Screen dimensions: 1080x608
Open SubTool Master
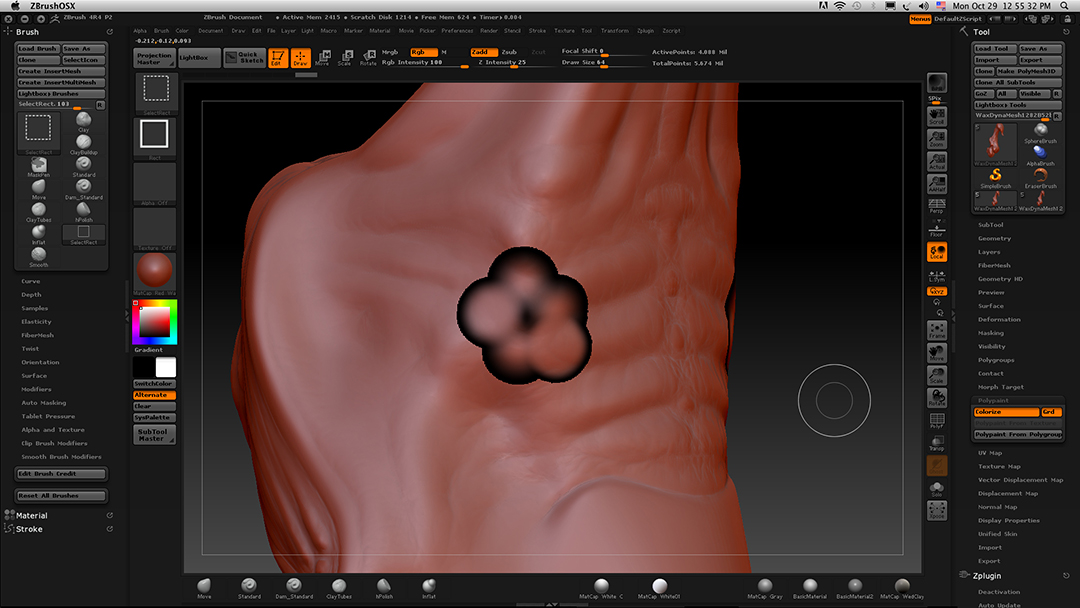pos(154,434)
